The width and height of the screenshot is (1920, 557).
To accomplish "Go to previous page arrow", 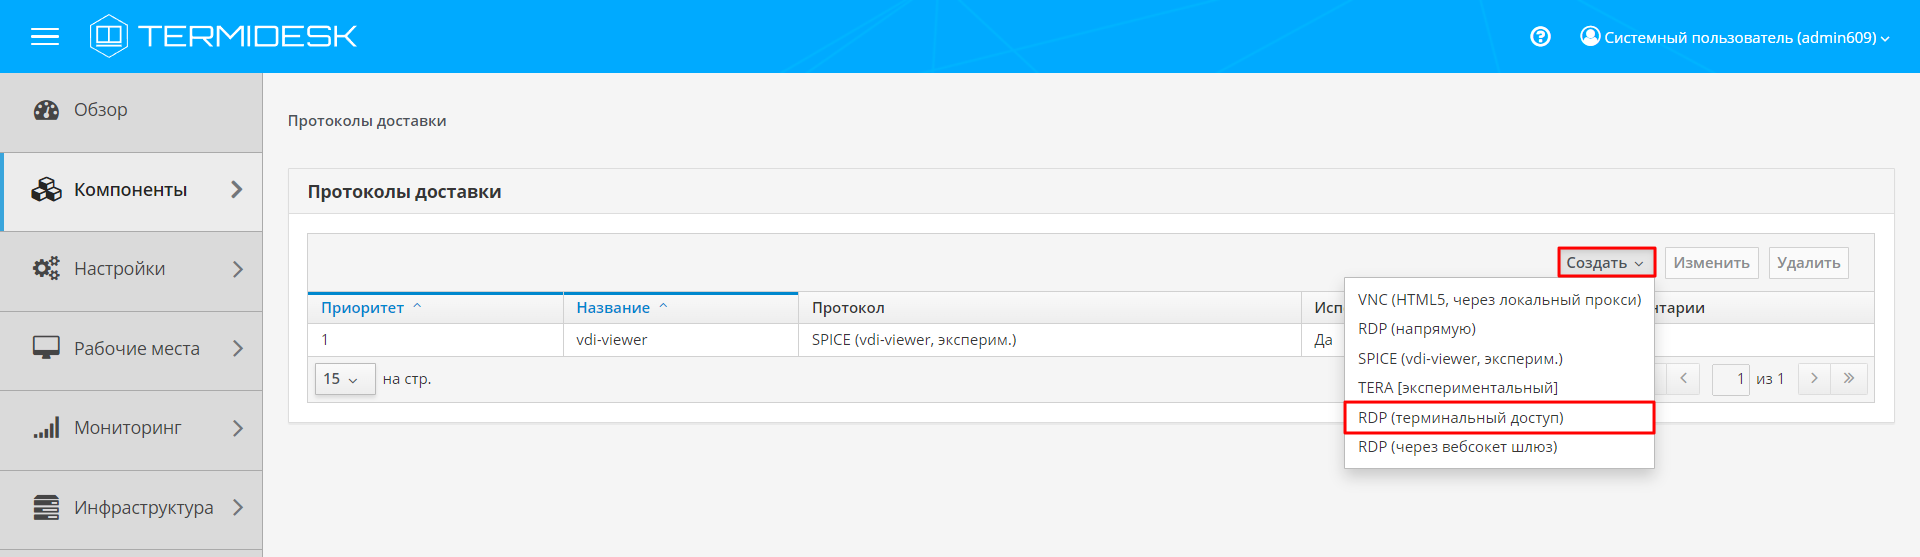I will 1683,378.
